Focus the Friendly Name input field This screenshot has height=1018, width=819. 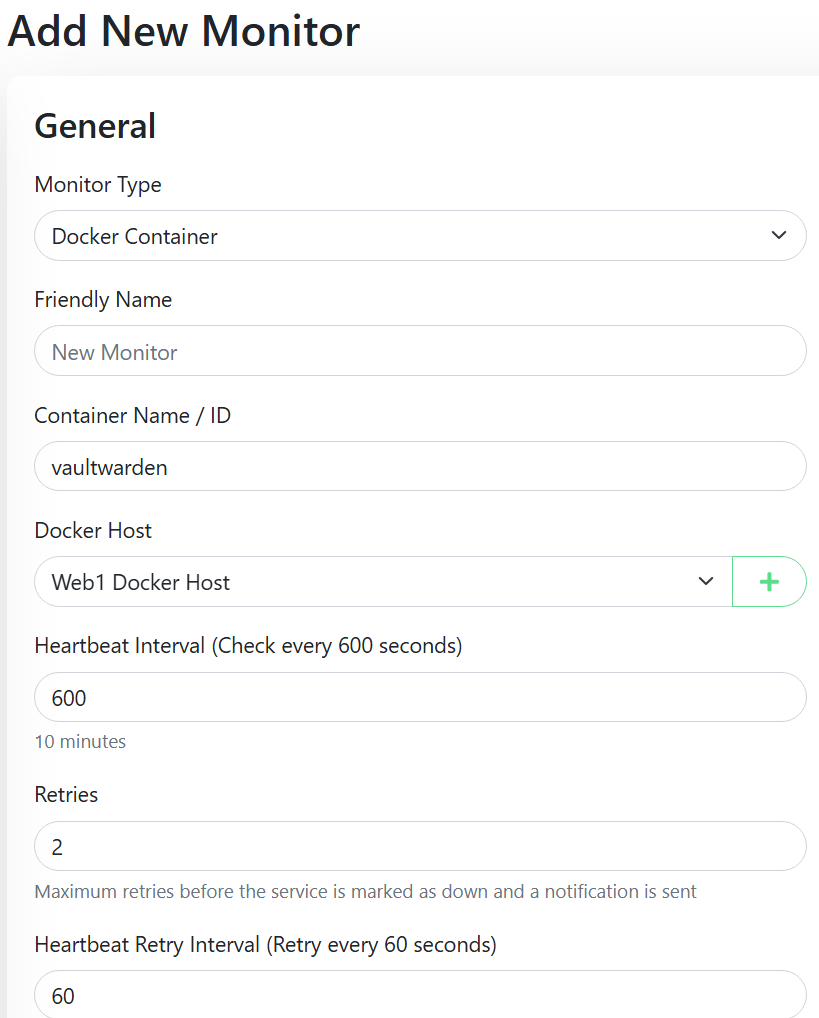coord(420,352)
